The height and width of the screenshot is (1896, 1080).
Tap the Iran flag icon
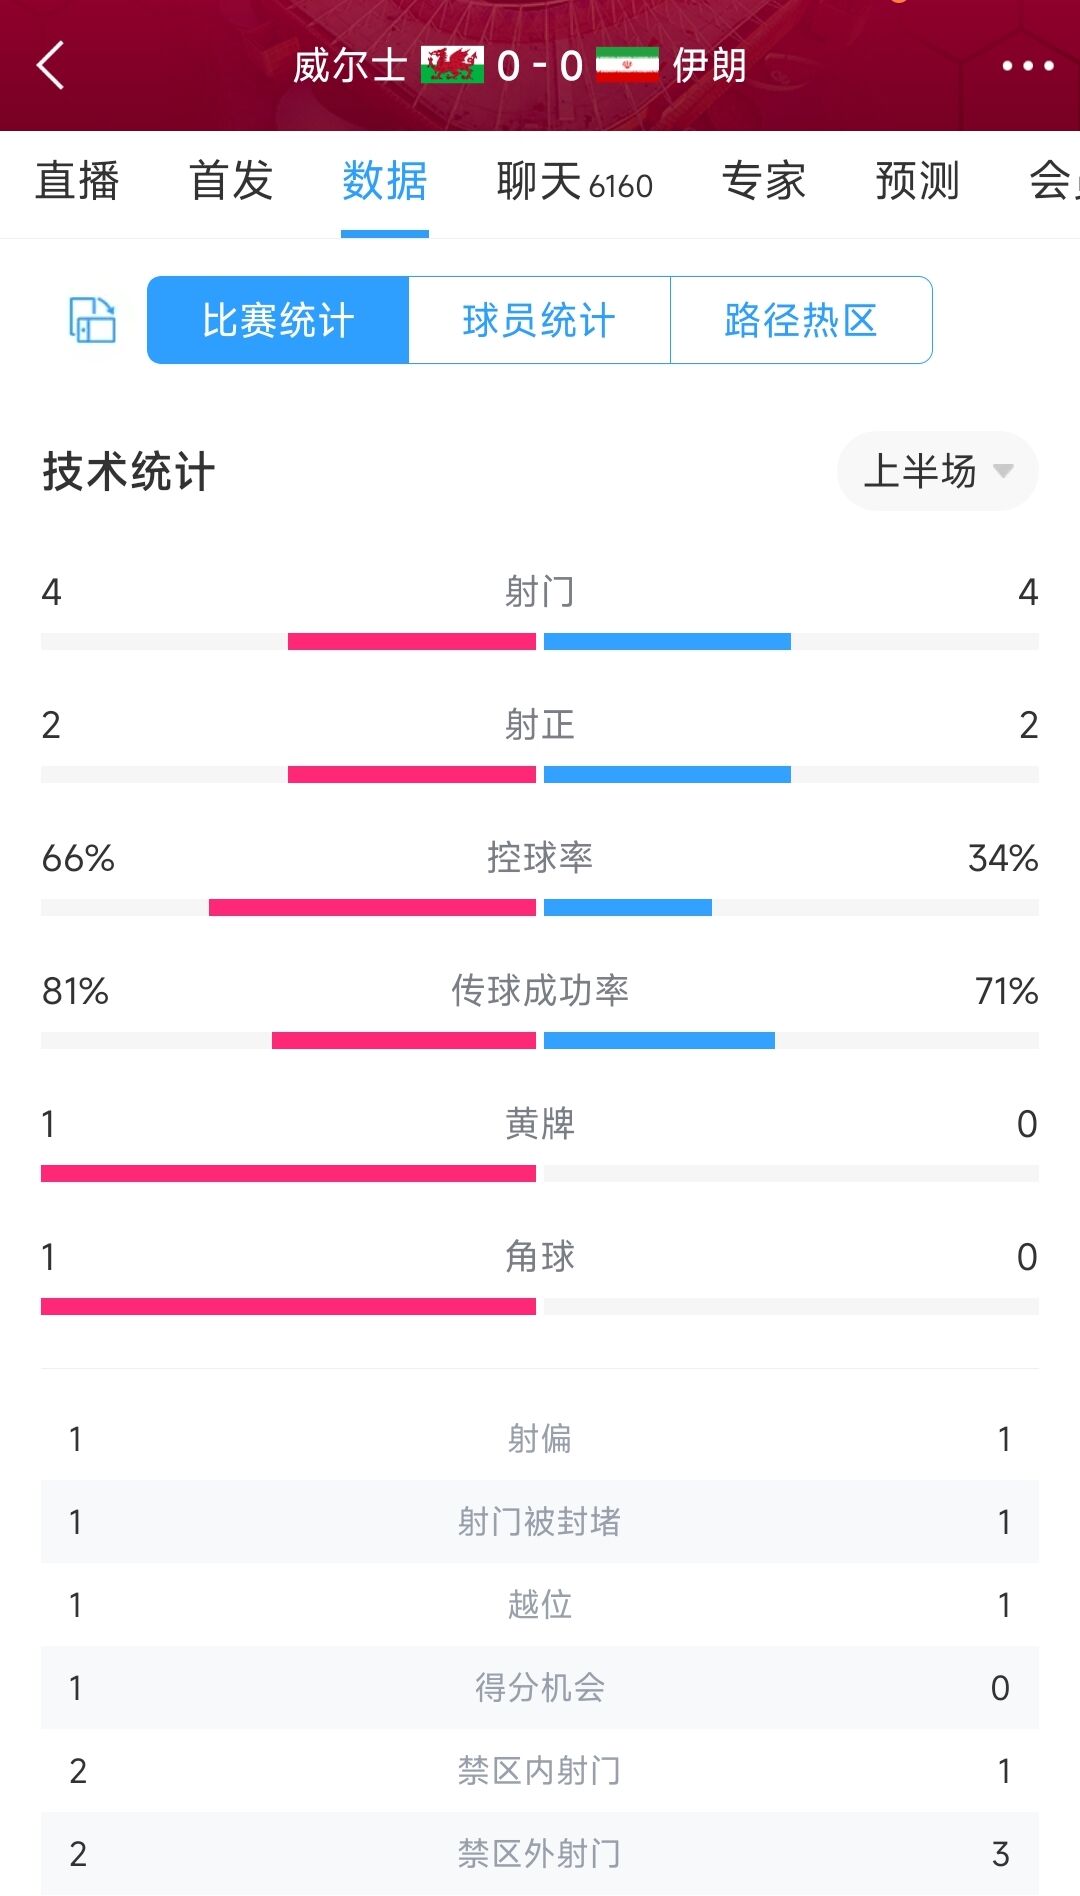tap(627, 65)
